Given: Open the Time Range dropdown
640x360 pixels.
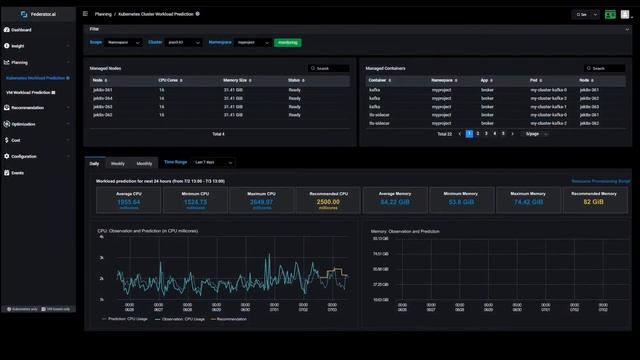Looking at the screenshot, I should pyautogui.click(x=213, y=162).
